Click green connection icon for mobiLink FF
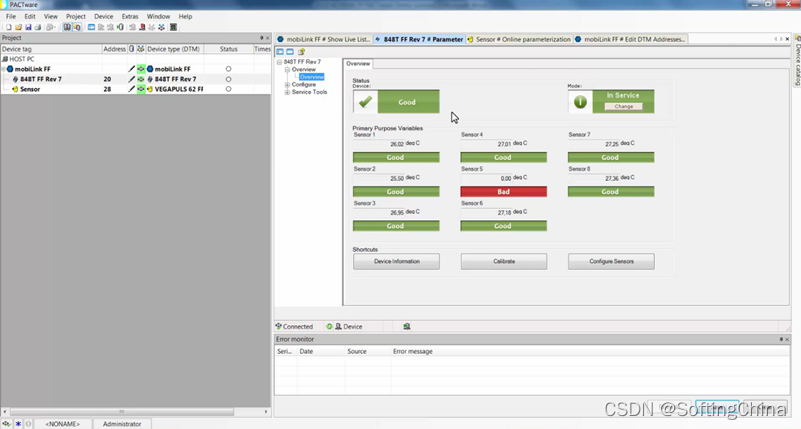The width and height of the screenshot is (801, 429). tap(141, 69)
